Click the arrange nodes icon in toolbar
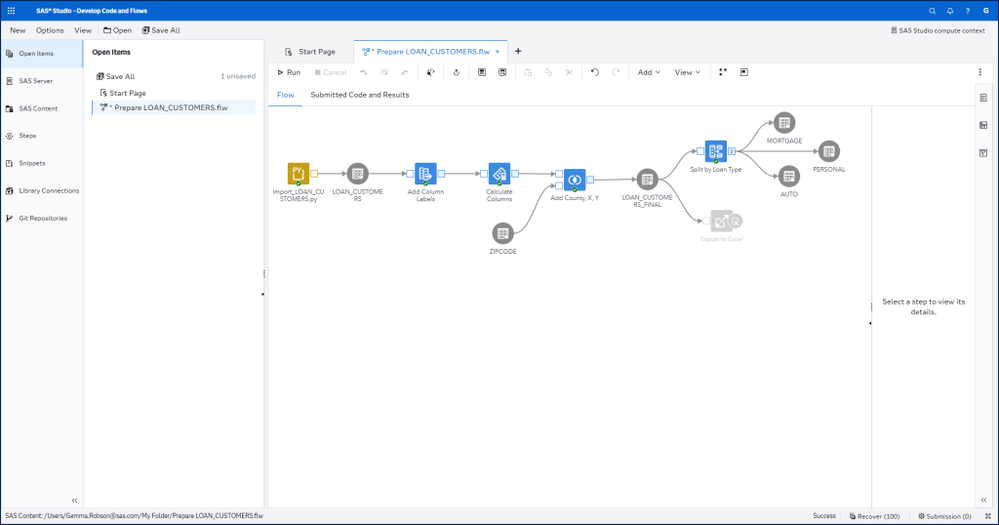This screenshot has width=999, height=525. (722, 73)
